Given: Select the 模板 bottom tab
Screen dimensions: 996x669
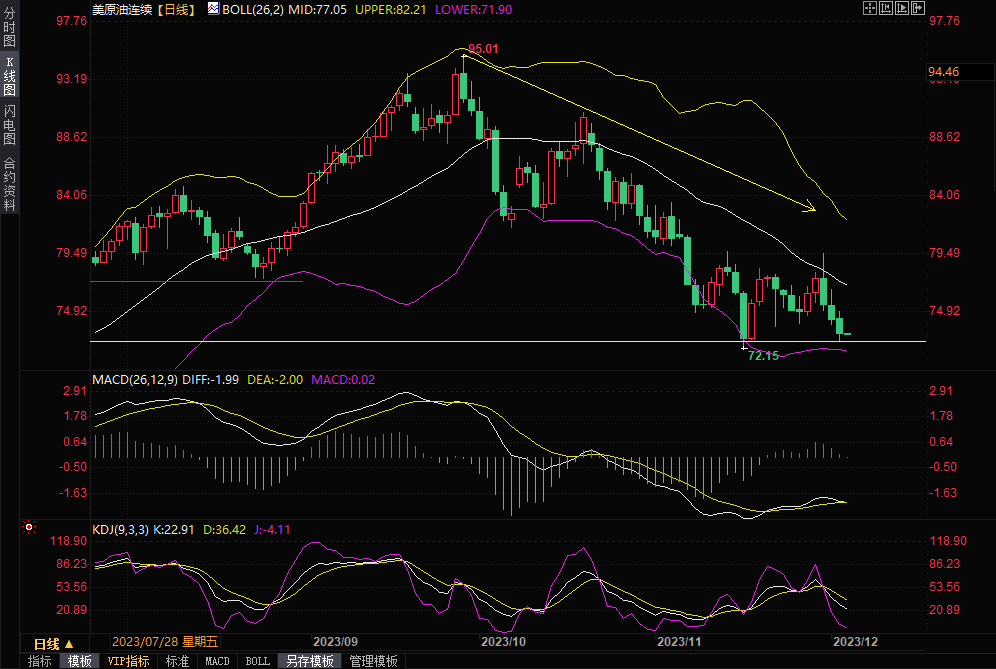Looking at the screenshot, I should coord(80,661).
